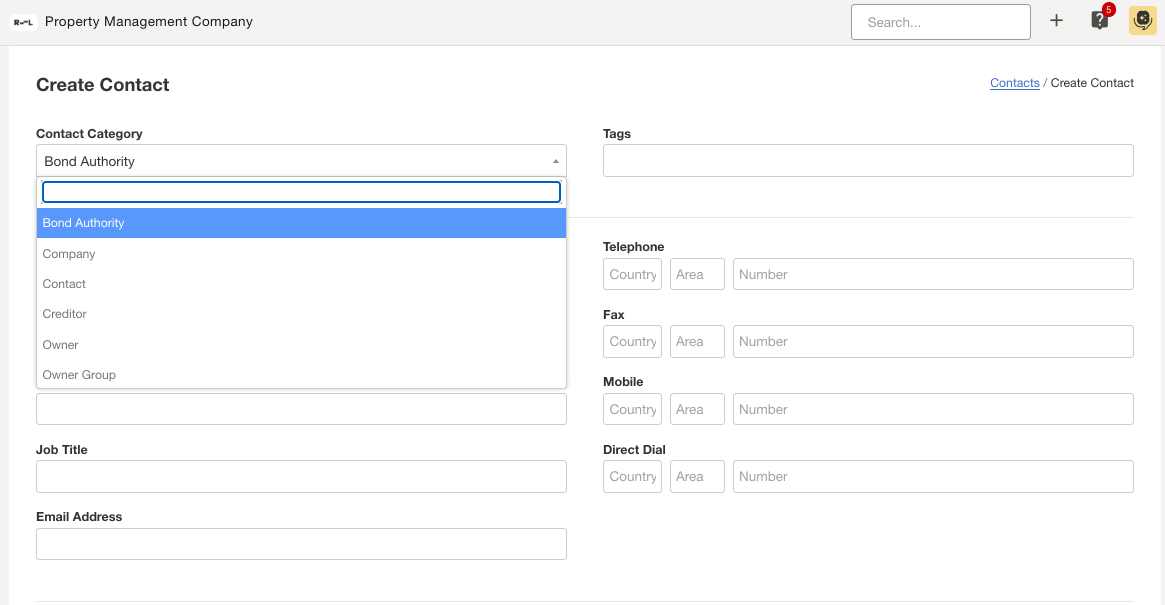Click into the Tags field
Screen dimensions: 1165x605
click(x=867, y=161)
